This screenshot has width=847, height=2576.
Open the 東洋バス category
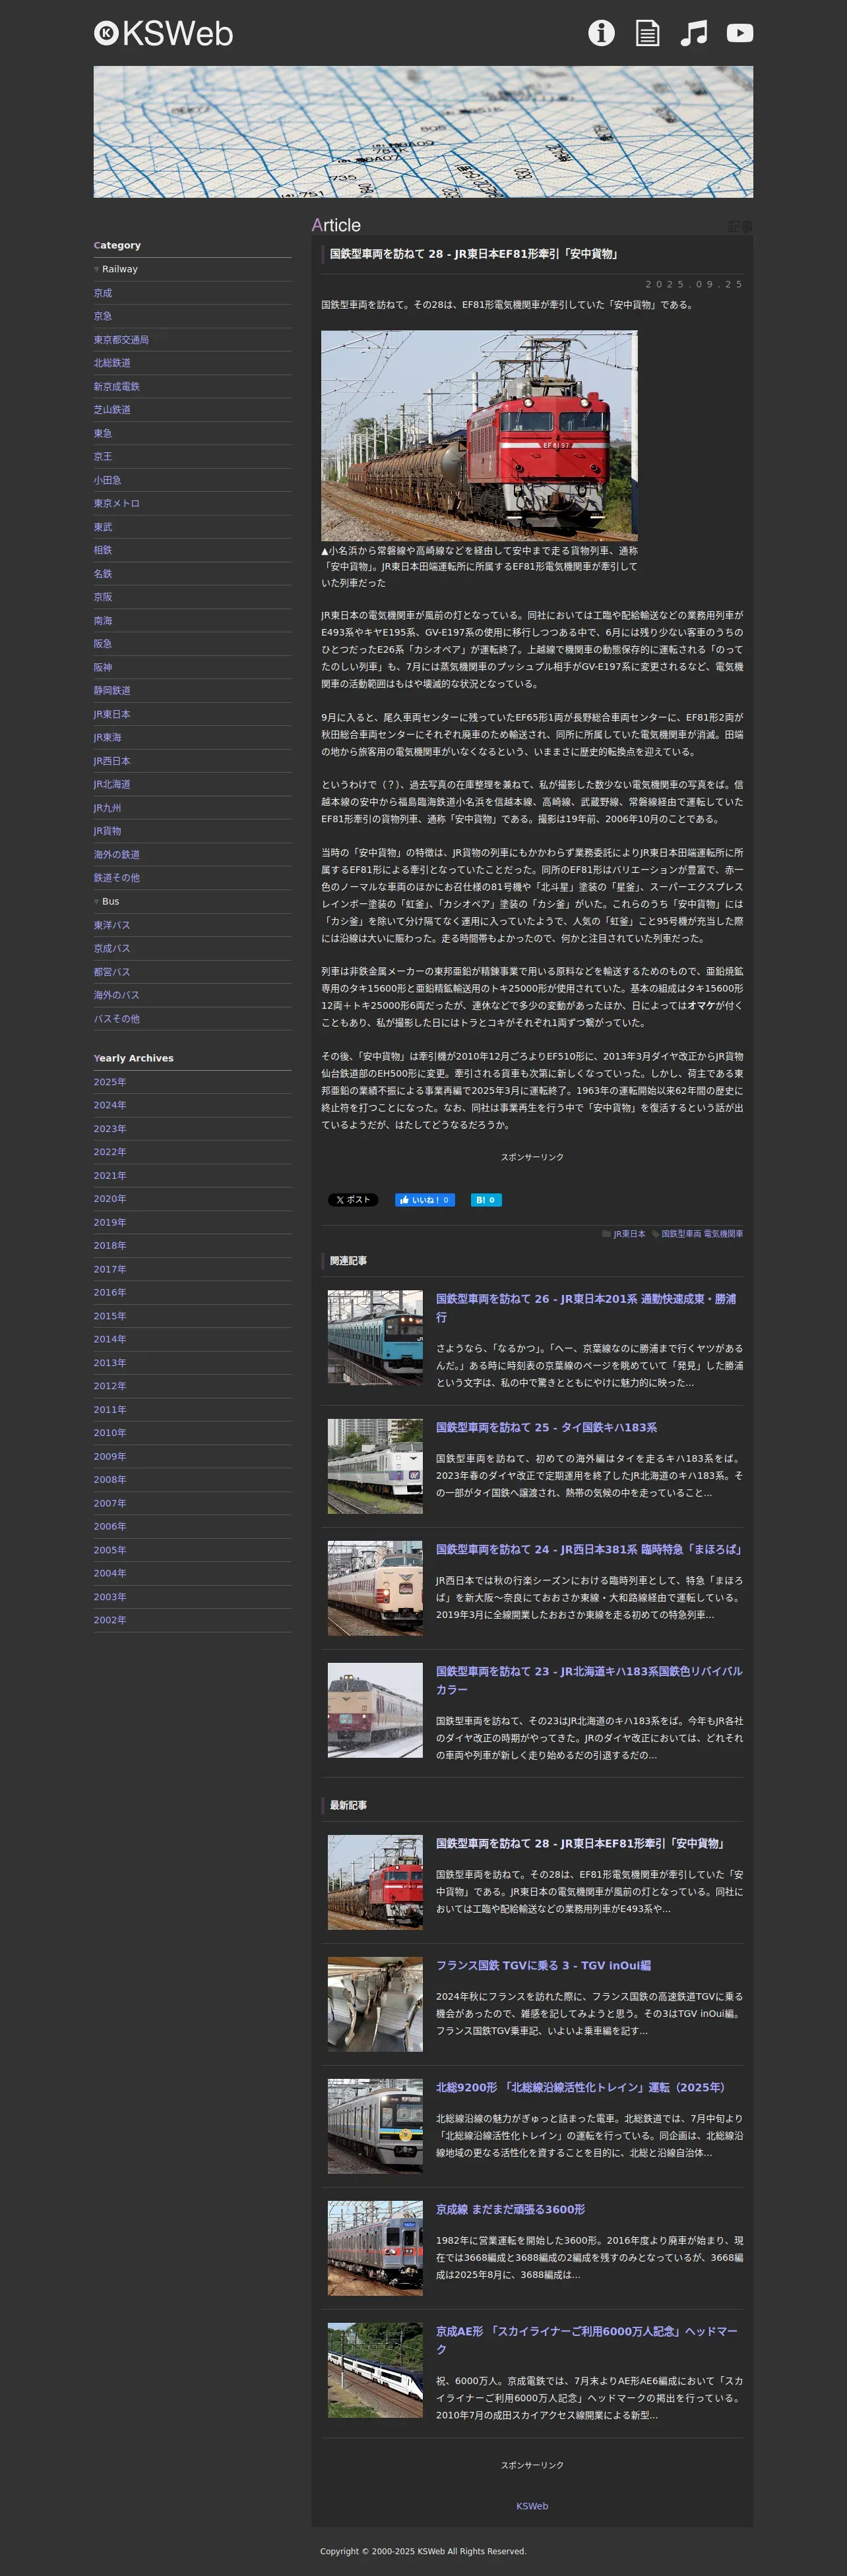pos(112,925)
